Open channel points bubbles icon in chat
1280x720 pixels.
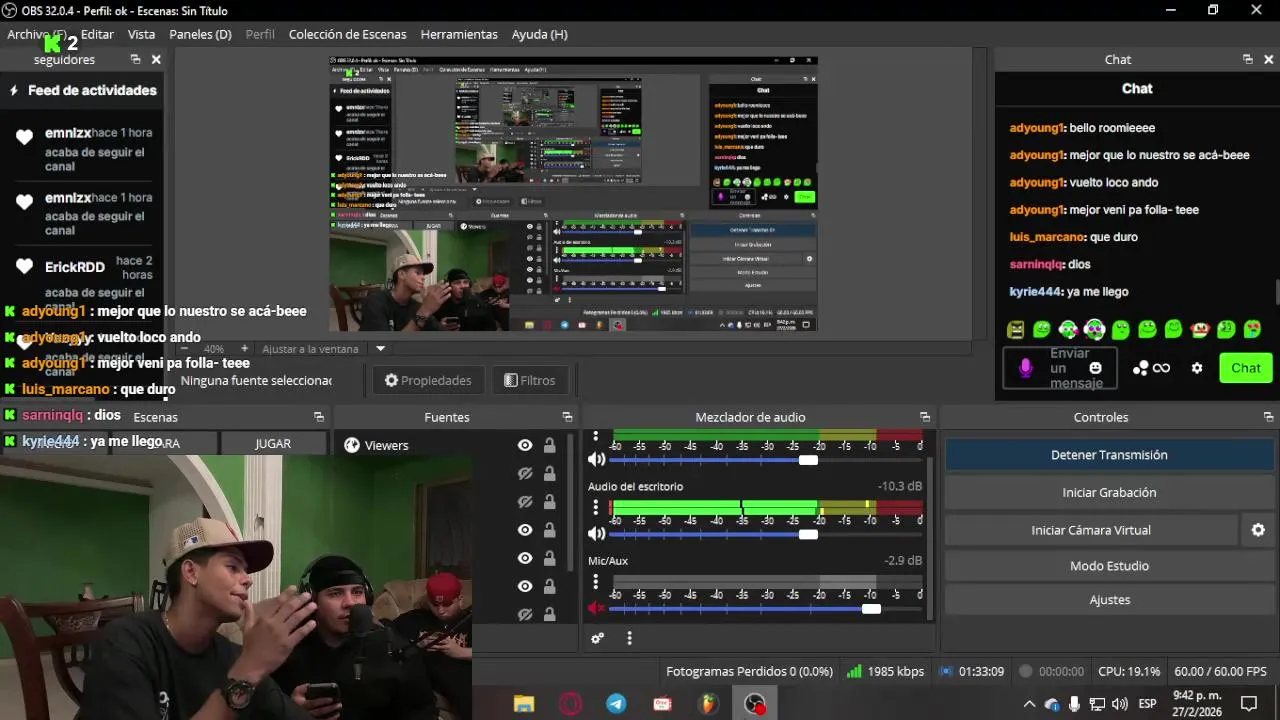[x=1140, y=368]
